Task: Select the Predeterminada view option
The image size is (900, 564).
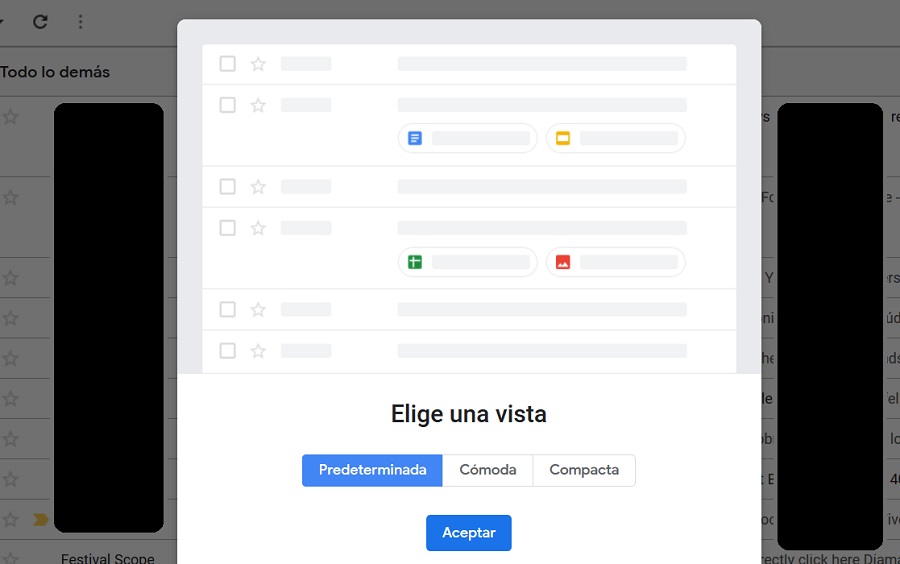Action: (x=372, y=470)
